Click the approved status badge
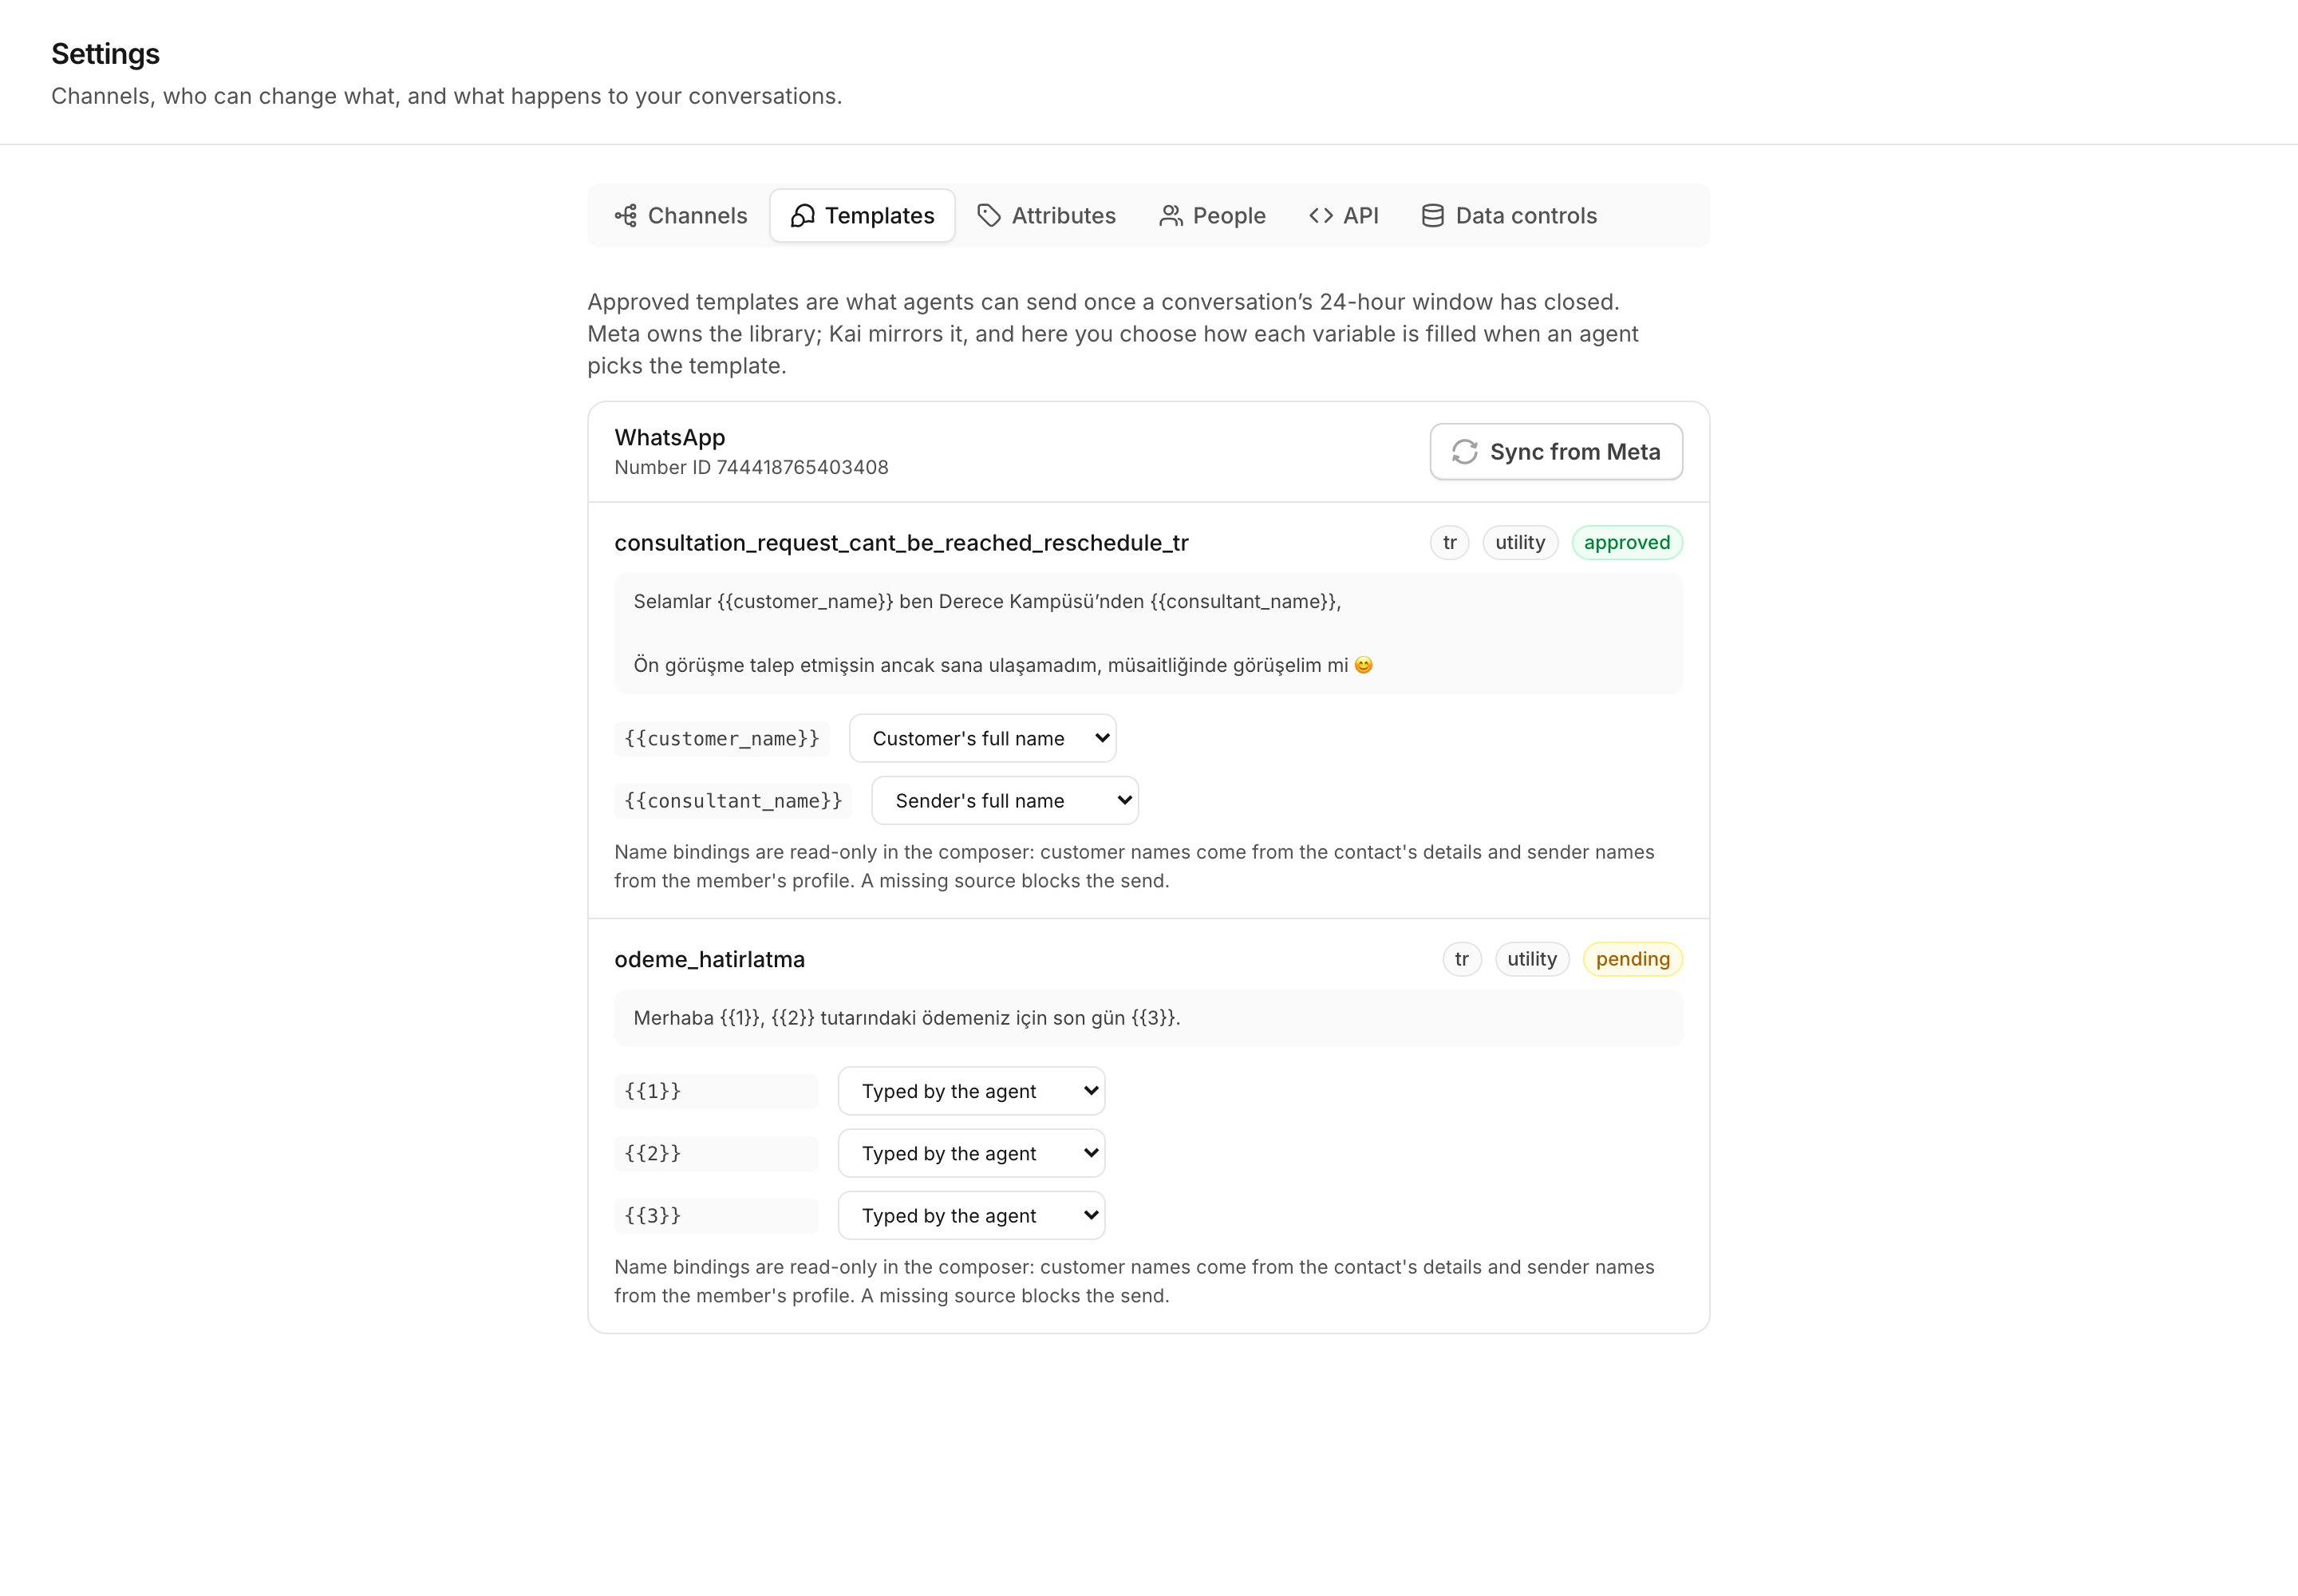 point(1627,542)
